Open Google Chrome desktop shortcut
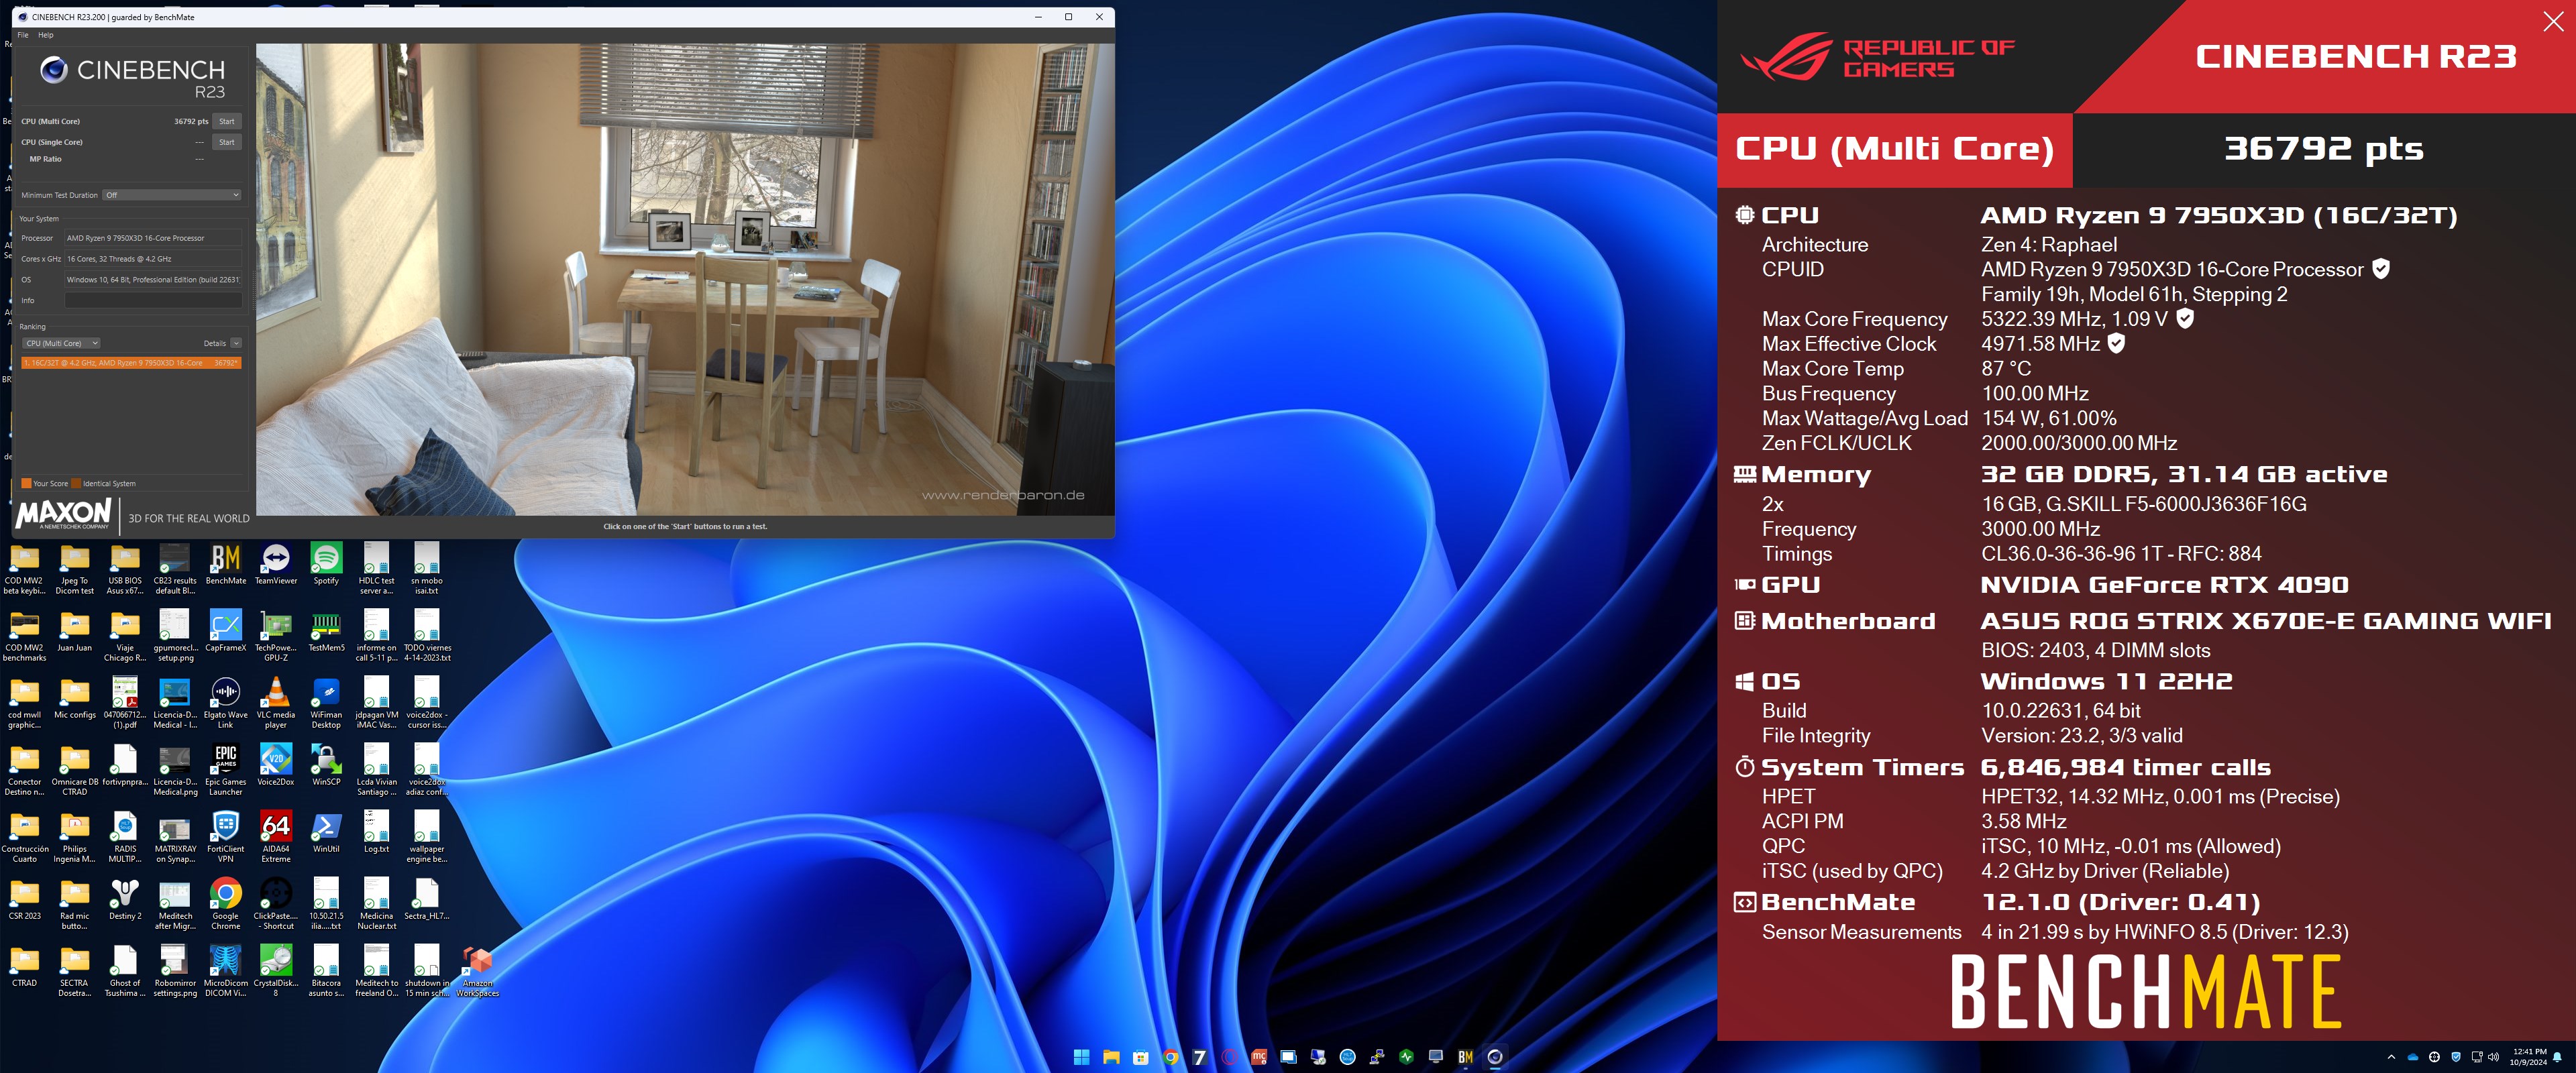 pyautogui.click(x=226, y=905)
